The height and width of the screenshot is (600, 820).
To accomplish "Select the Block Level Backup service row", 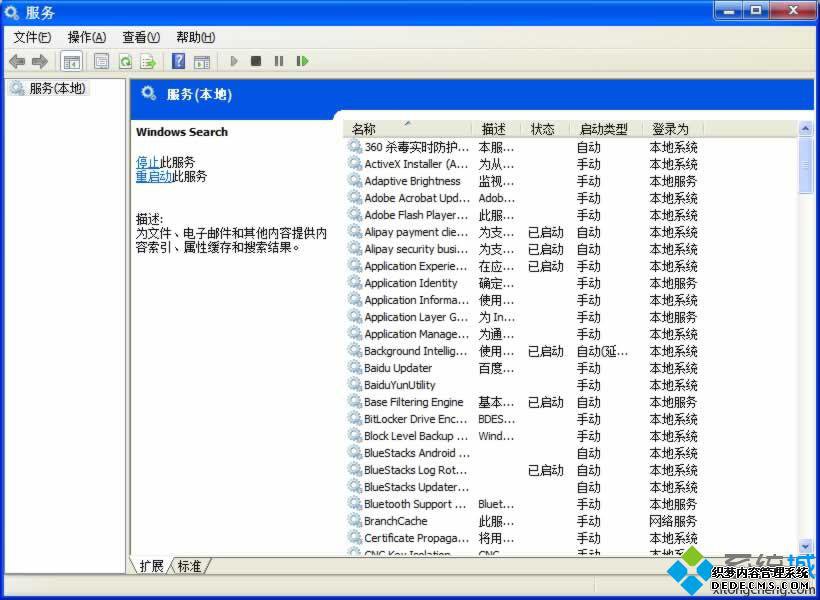I will pyautogui.click(x=523, y=436).
